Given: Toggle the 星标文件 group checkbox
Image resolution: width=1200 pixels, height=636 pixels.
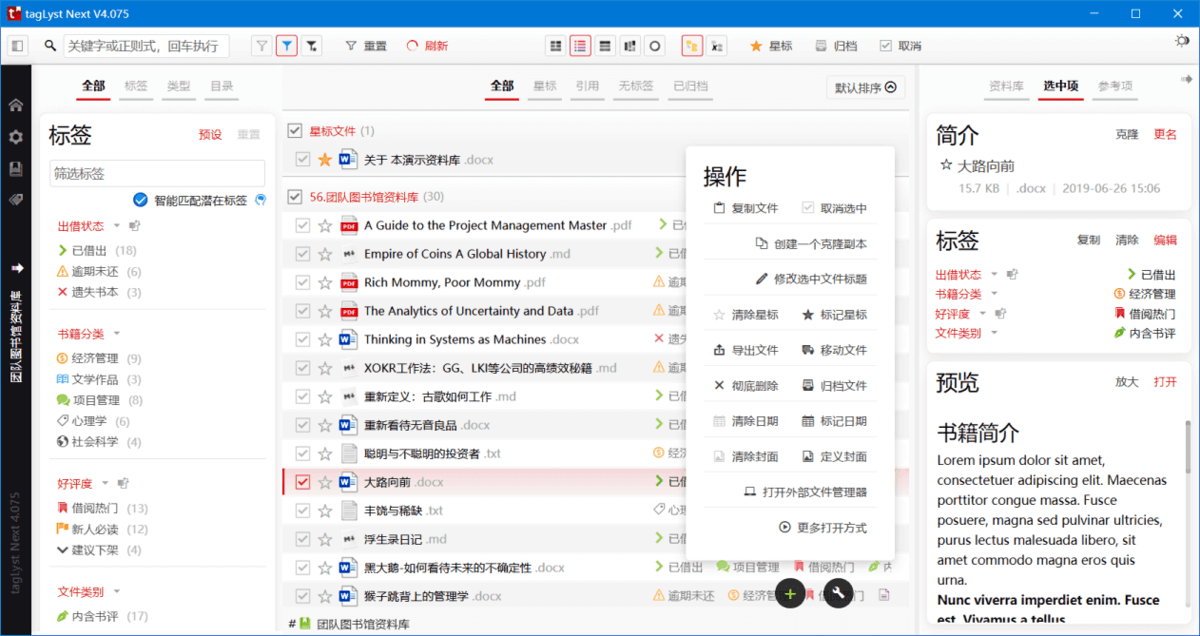Looking at the screenshot, I should [x=294, y=131].
